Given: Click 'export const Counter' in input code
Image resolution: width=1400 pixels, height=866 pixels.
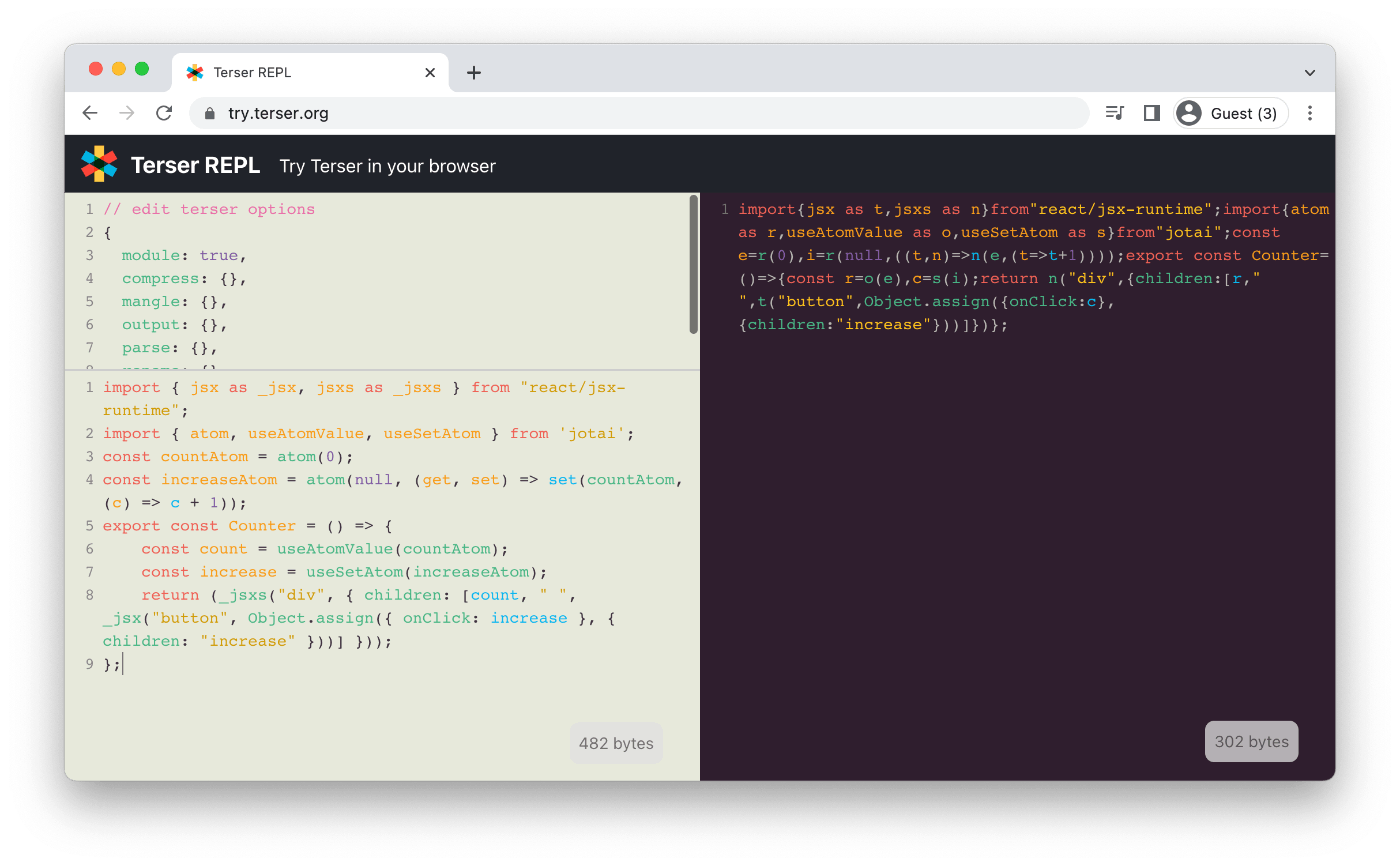Looking at the screenshot, I should pyautogui.click(x=199, y=525).
